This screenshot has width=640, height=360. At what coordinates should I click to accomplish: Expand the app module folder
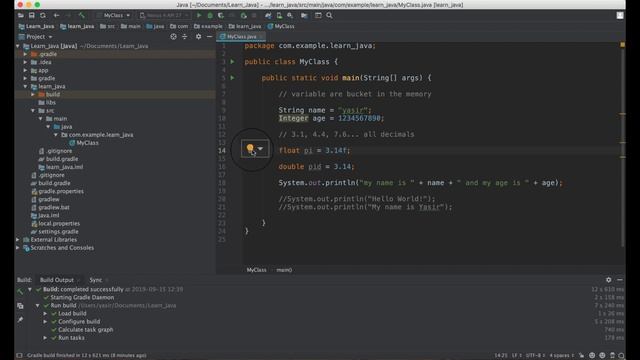pos(25,70)
